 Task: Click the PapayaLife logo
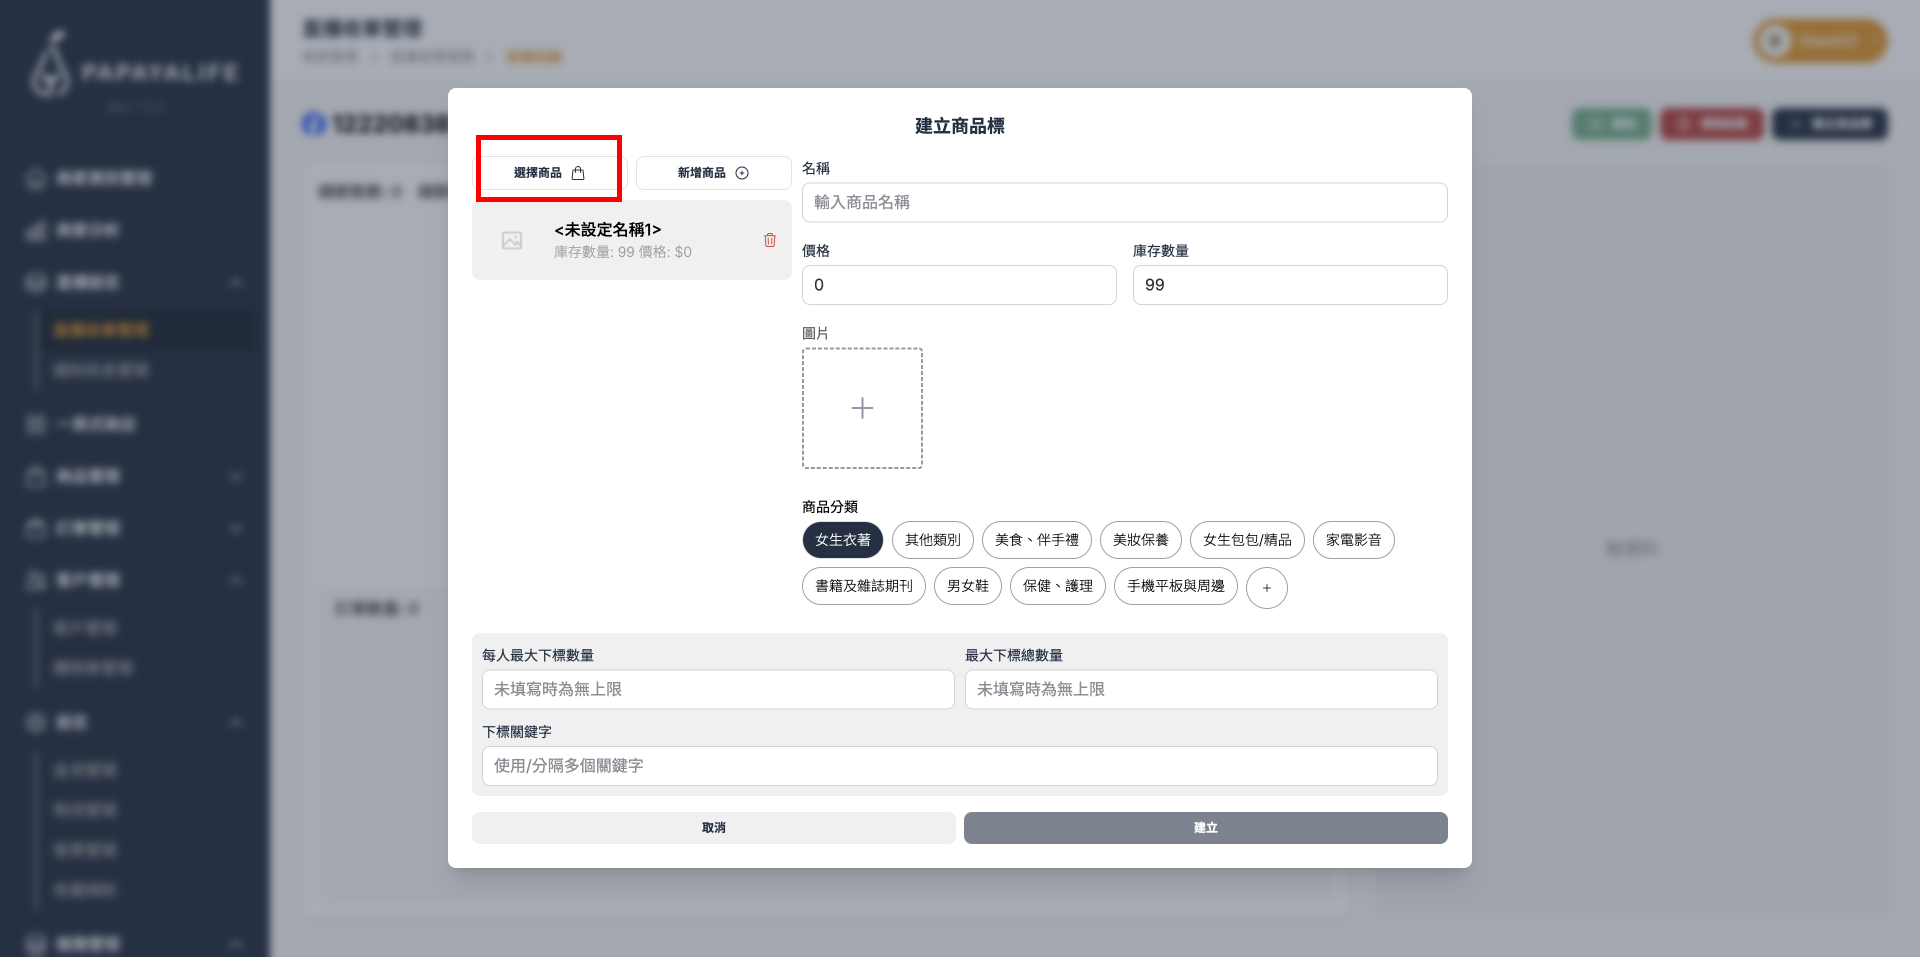(x=135, y=70)
